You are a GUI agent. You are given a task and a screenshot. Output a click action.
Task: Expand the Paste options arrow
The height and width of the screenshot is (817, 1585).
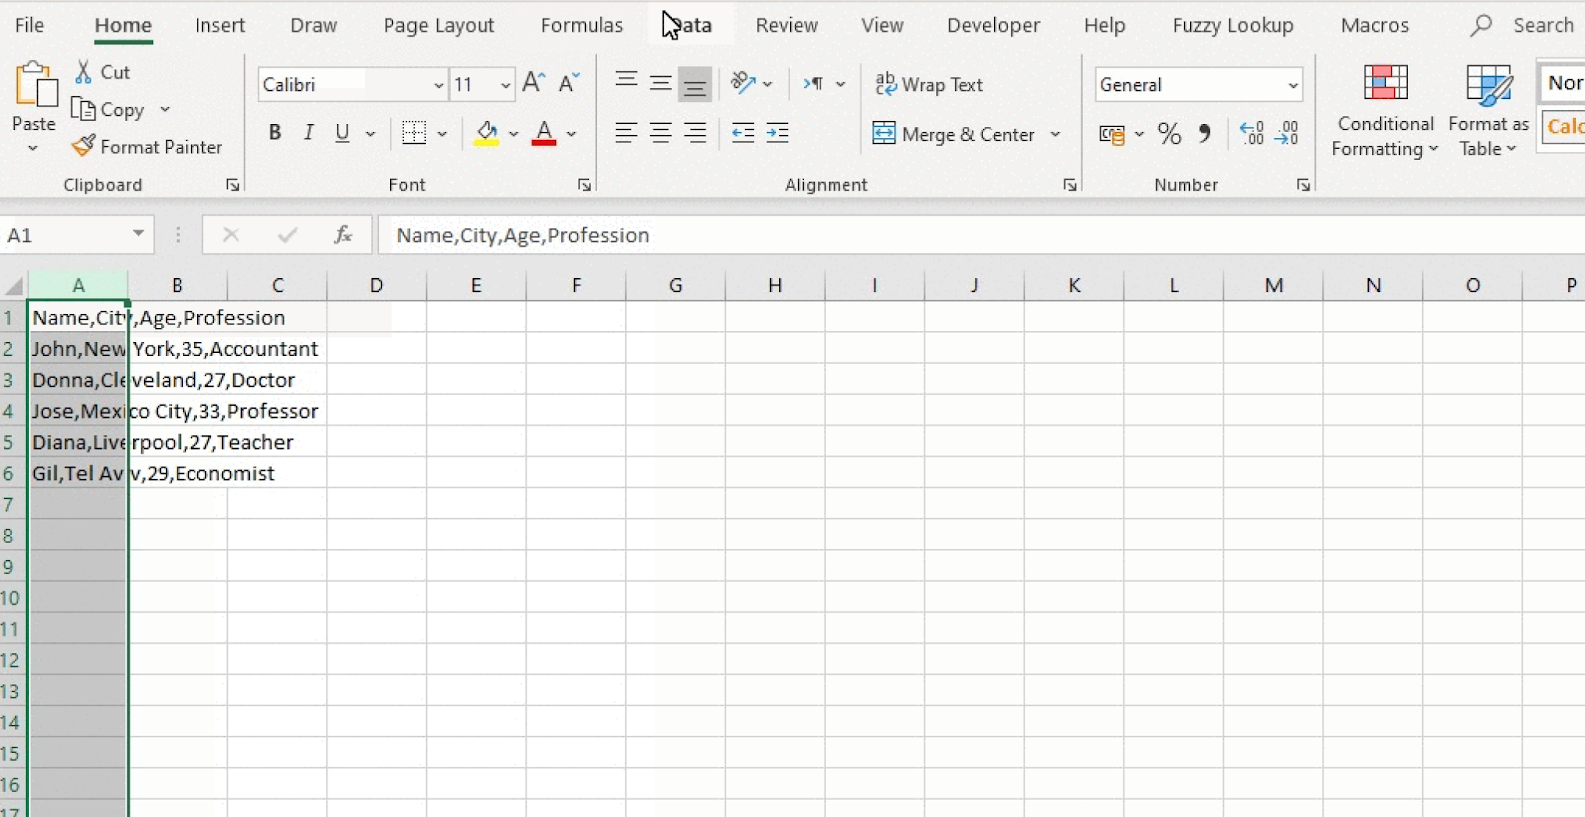tap(33, 148)
